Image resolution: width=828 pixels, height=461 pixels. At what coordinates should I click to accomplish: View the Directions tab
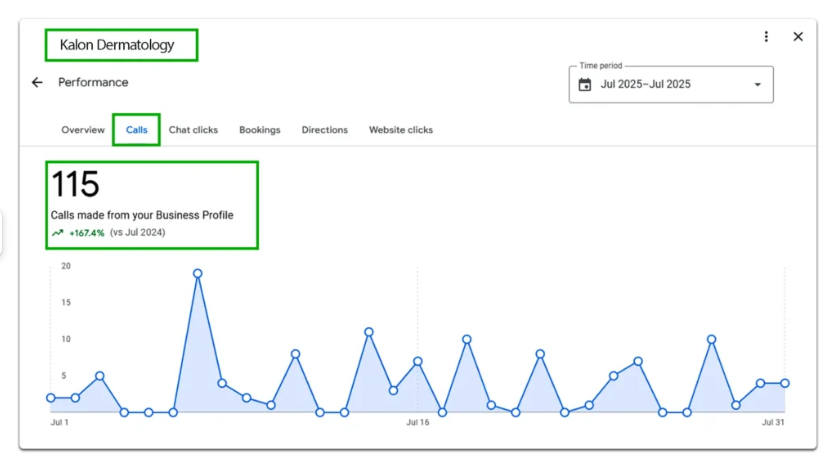coord(325,130)
